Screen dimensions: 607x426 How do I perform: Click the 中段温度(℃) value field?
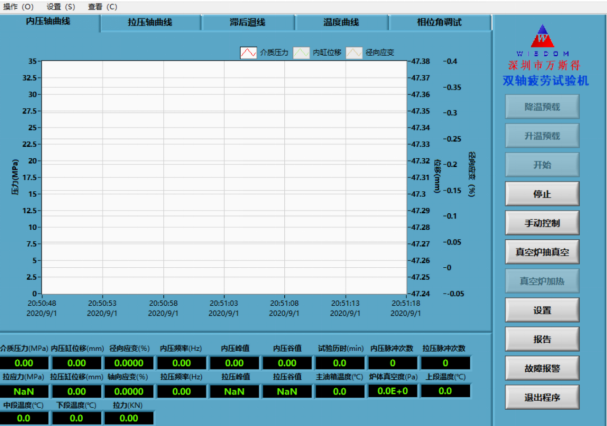(x=24, y=418)
